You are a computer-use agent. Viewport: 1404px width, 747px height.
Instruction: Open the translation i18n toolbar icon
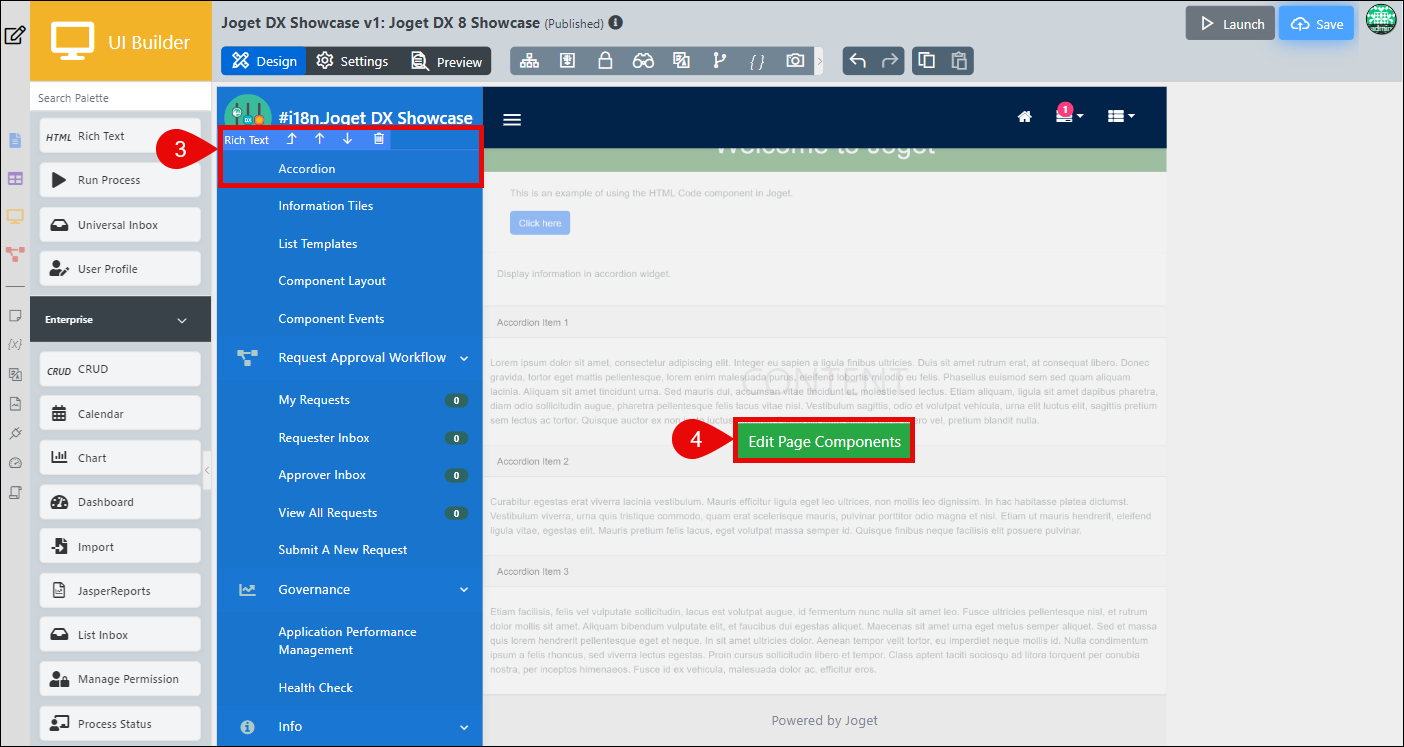click(x=681, y=61)
